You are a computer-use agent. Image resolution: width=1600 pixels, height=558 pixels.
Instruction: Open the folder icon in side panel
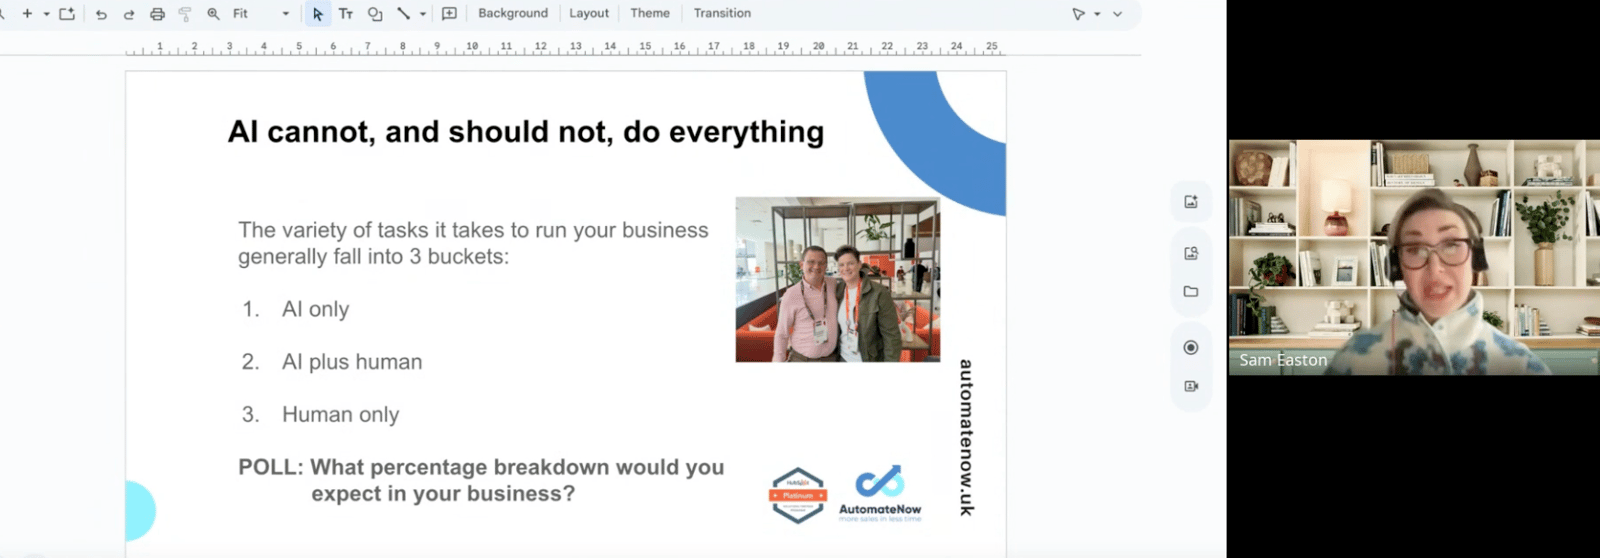[x=1190, y=292]
